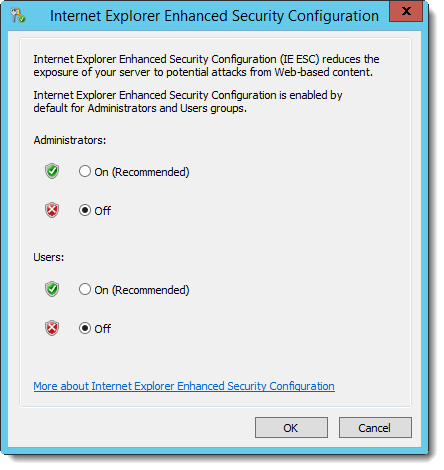
Task: Click "On (Recommended)" label text under Administrators
Action: [142, 172]
